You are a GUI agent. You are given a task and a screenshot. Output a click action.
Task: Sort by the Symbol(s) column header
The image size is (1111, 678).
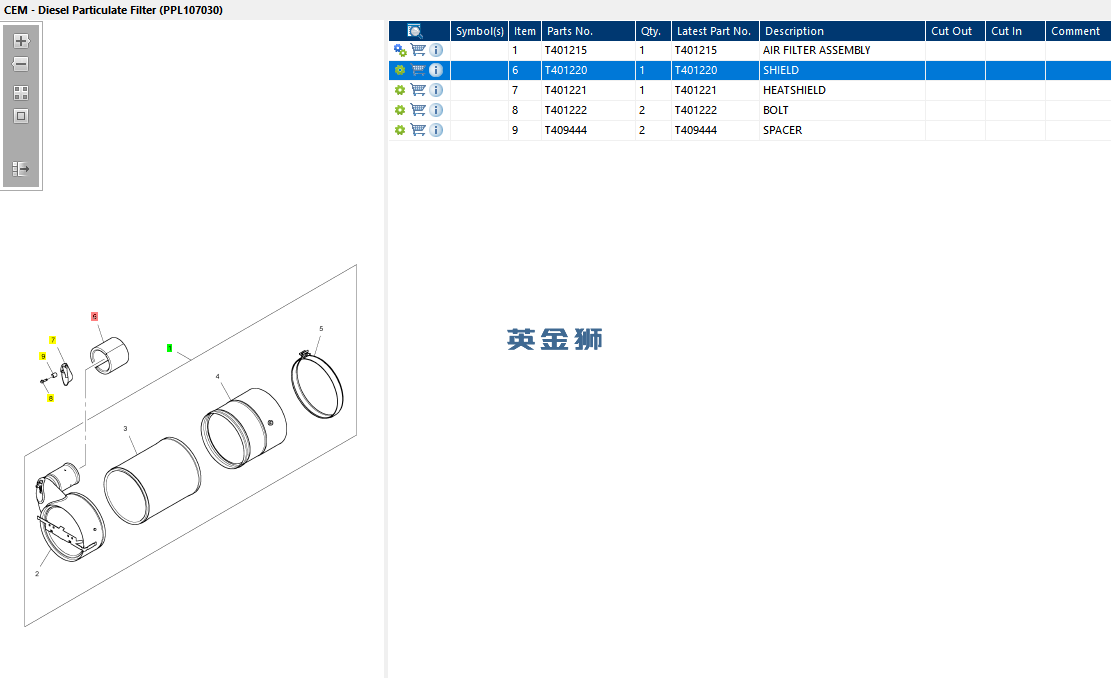480,31
